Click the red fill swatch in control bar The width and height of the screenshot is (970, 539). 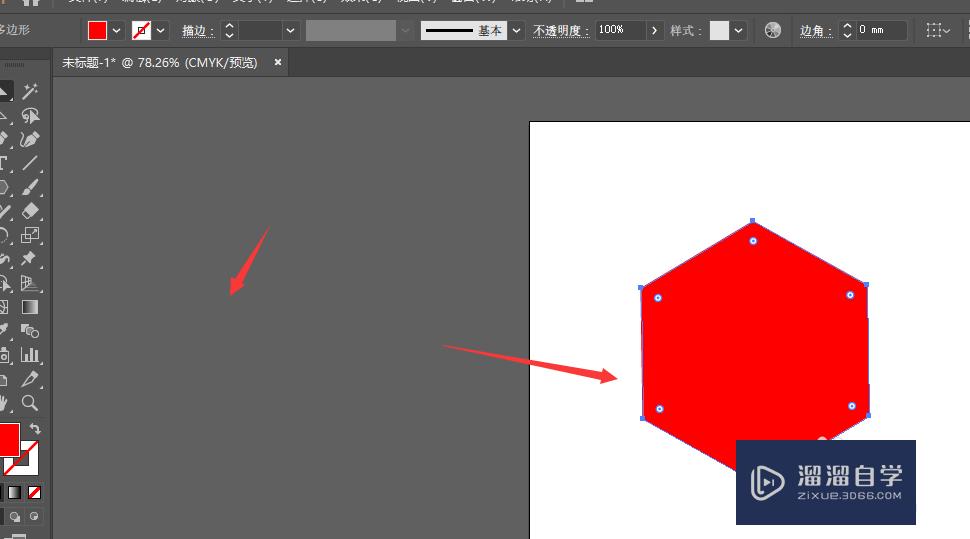click(x=97, y=30)
